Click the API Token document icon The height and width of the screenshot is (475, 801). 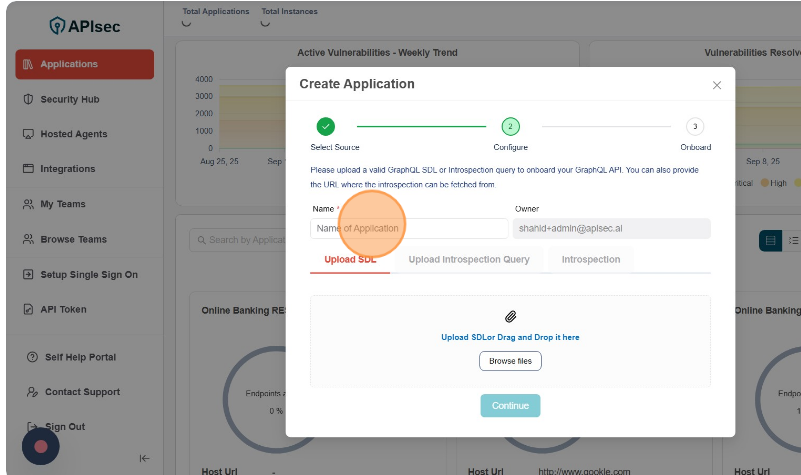[28, 309]
